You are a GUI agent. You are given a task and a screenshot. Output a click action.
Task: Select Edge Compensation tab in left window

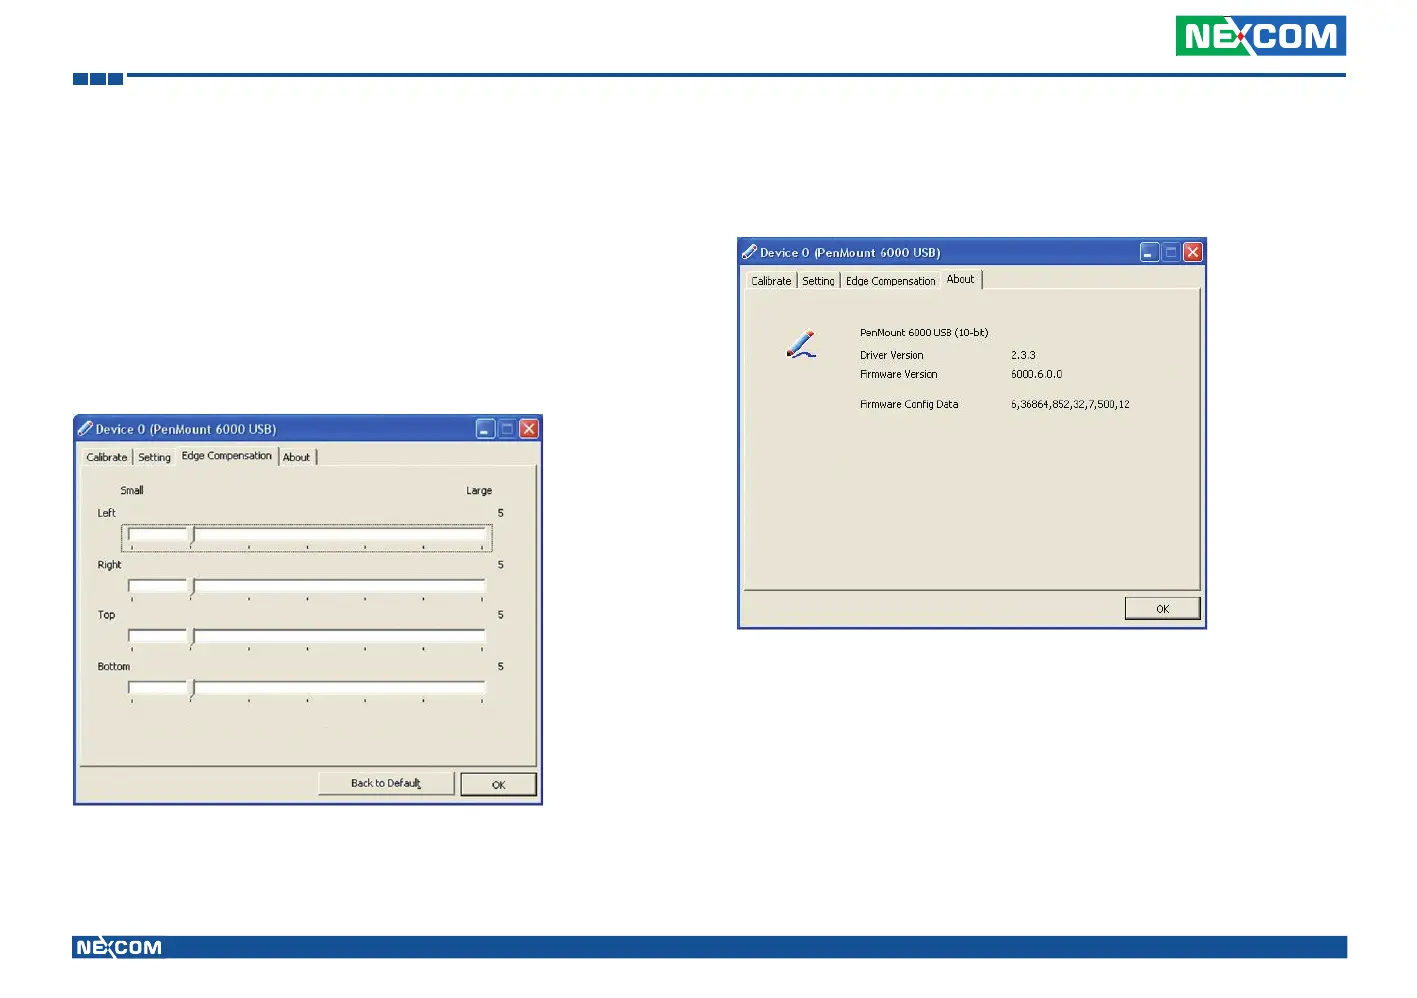point(227,456)
